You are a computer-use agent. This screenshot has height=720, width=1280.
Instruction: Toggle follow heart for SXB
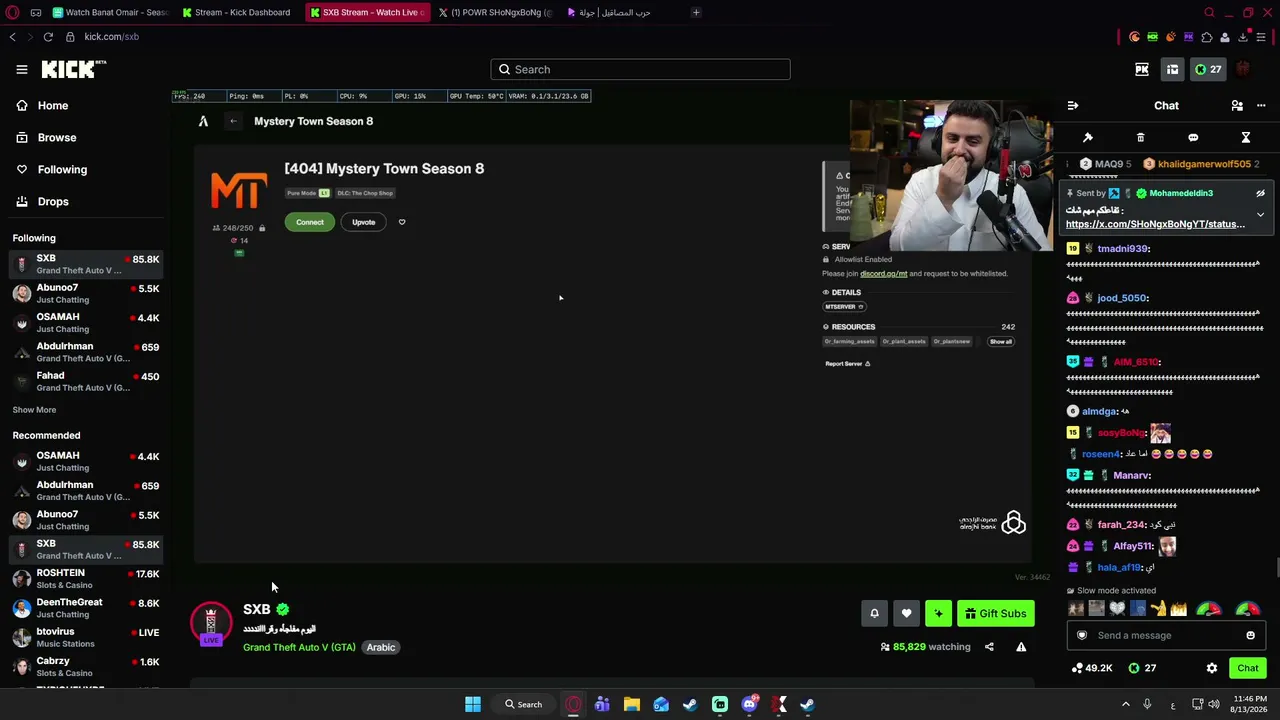[x=906, y=613]
